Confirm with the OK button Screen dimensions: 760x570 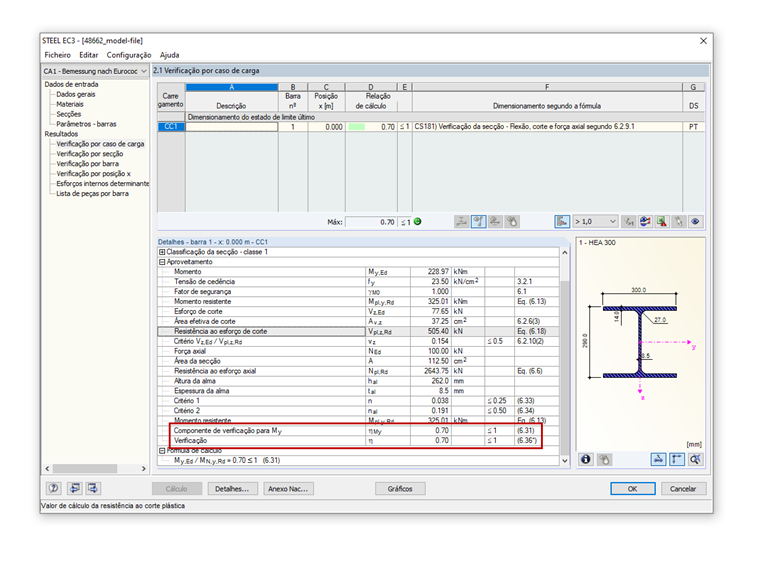pyautogui.click(x=633, y=489)
